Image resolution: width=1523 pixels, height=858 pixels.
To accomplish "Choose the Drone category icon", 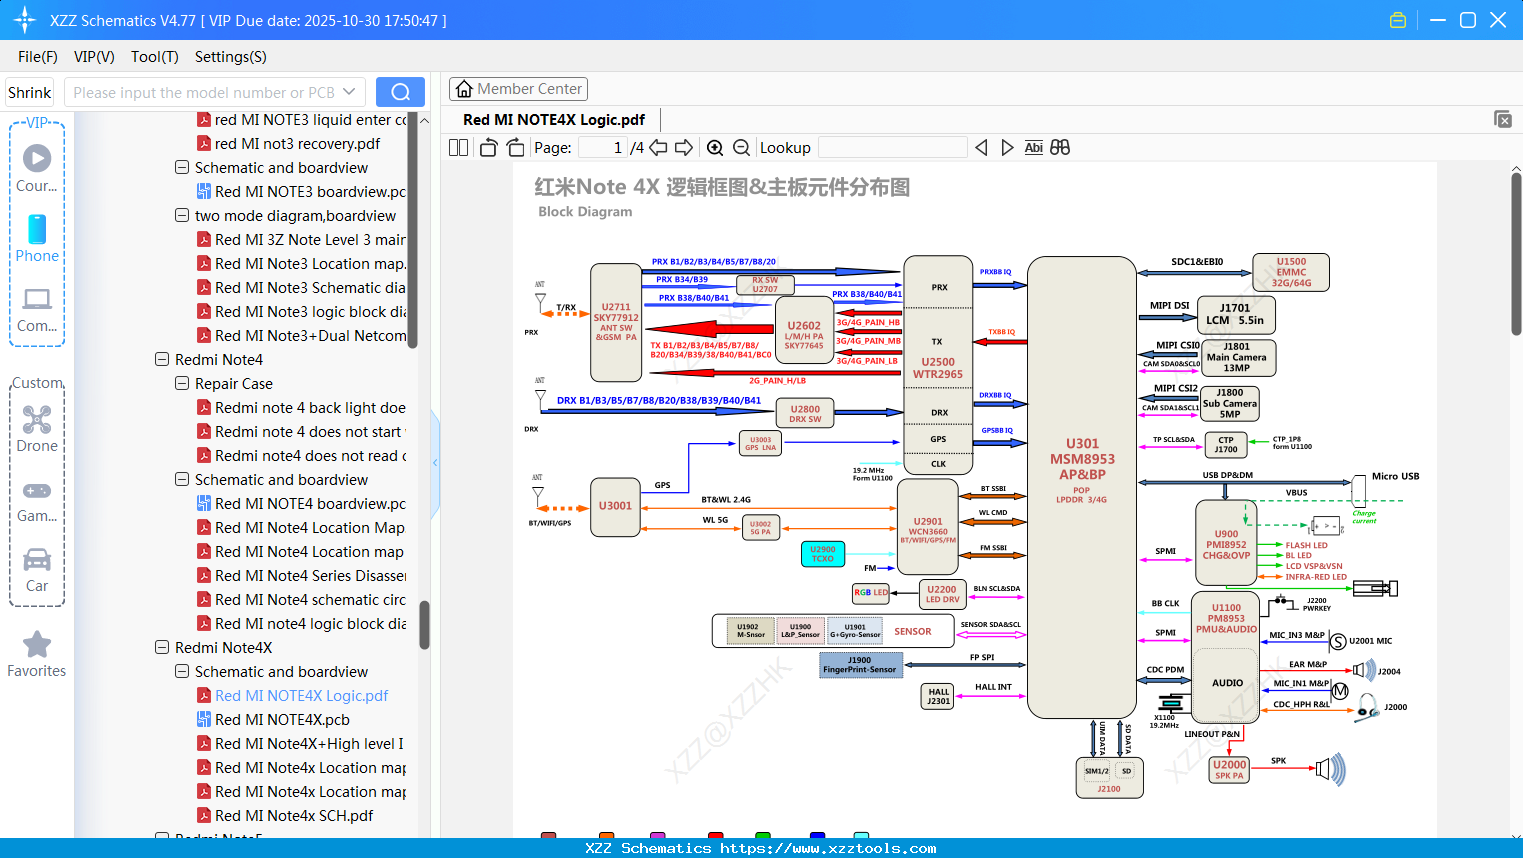I will tap(37, 428).
